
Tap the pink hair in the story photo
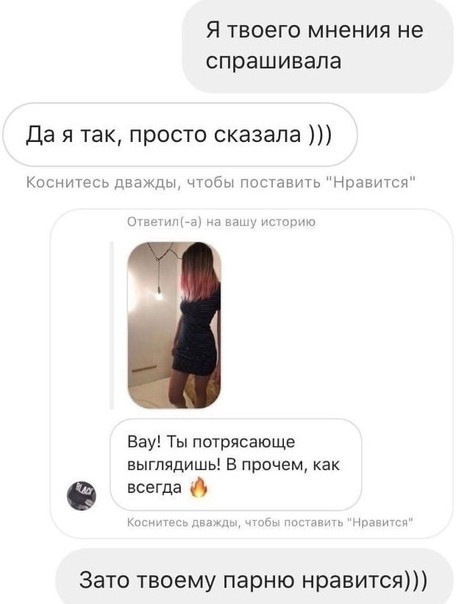(199, 287)
